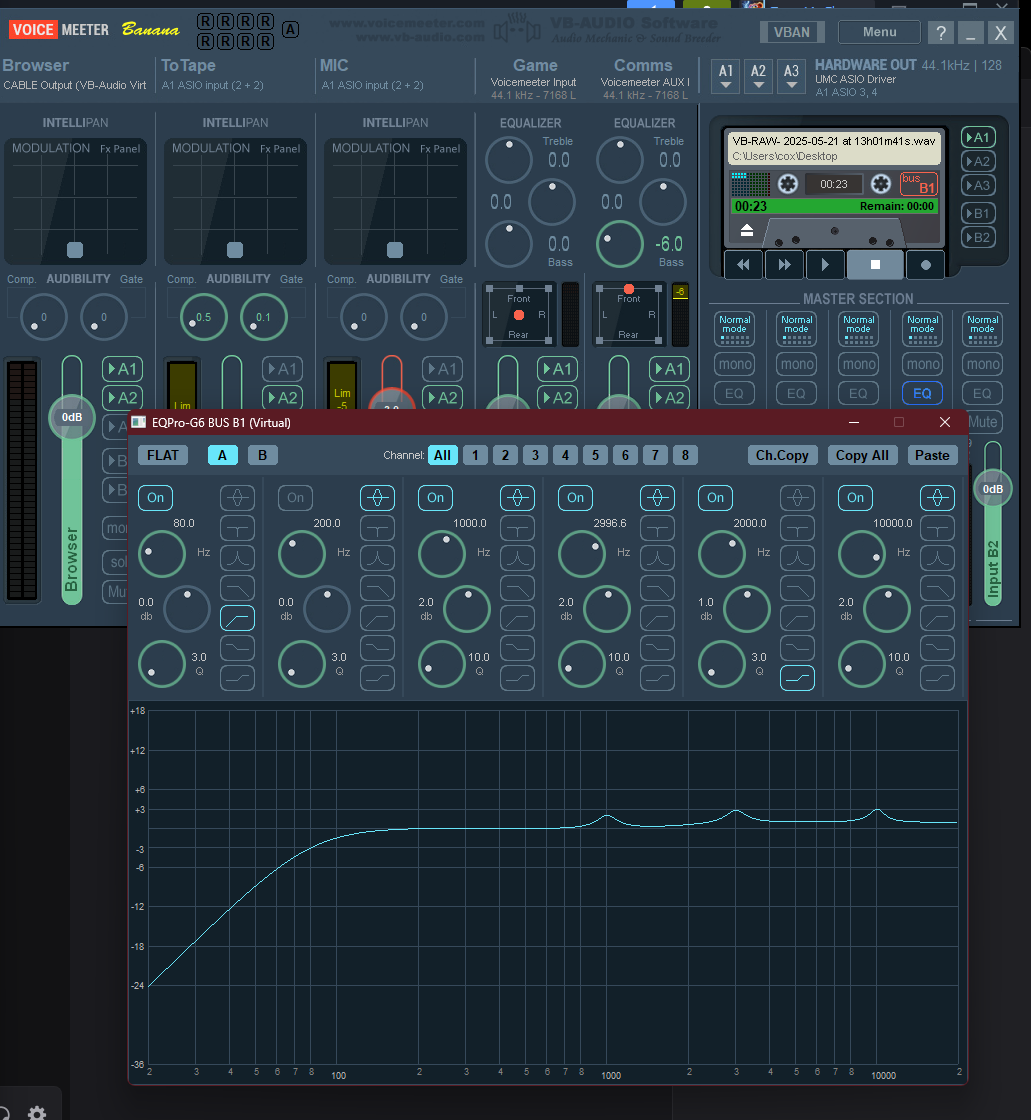
Task: Select the low-shelf filter icon in the 1000.0 Hz band
Action: point(517,648)
